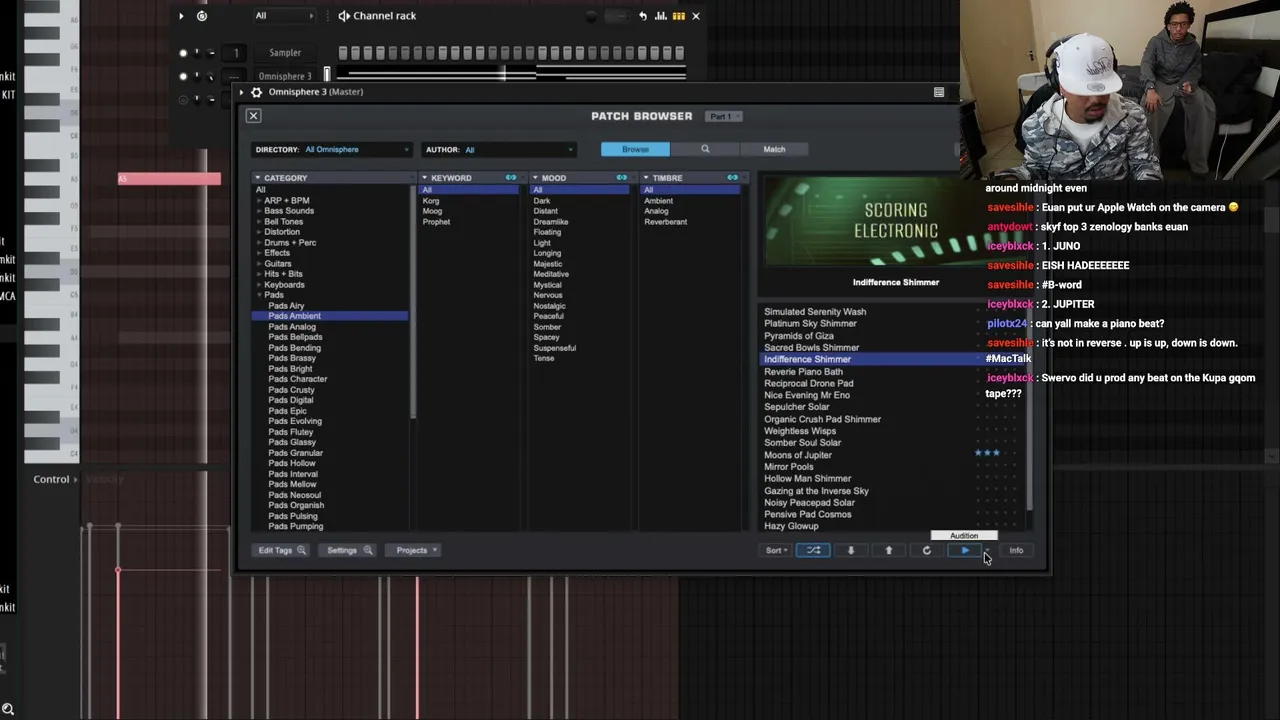The width and height of the screenshot is (1280, 720).
Task: Toggle the MOOD column link icon
Action: point(622,178)
